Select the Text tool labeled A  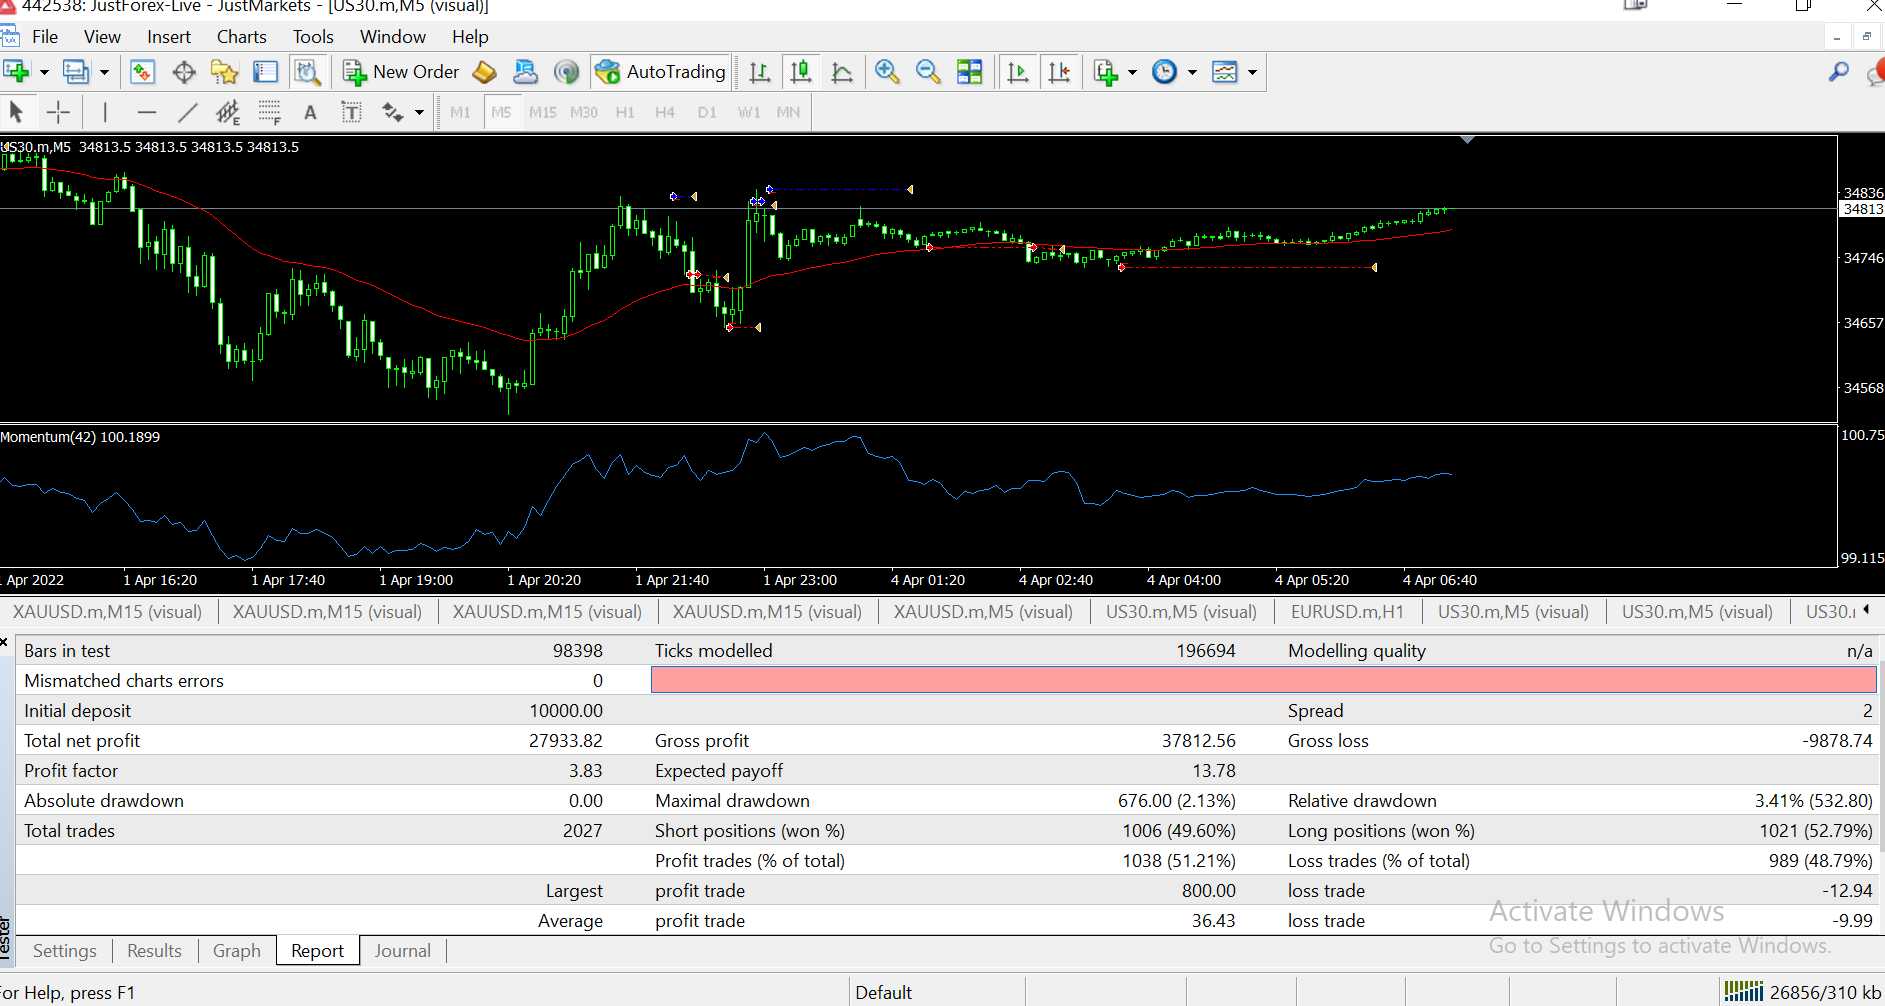point(310,112)
